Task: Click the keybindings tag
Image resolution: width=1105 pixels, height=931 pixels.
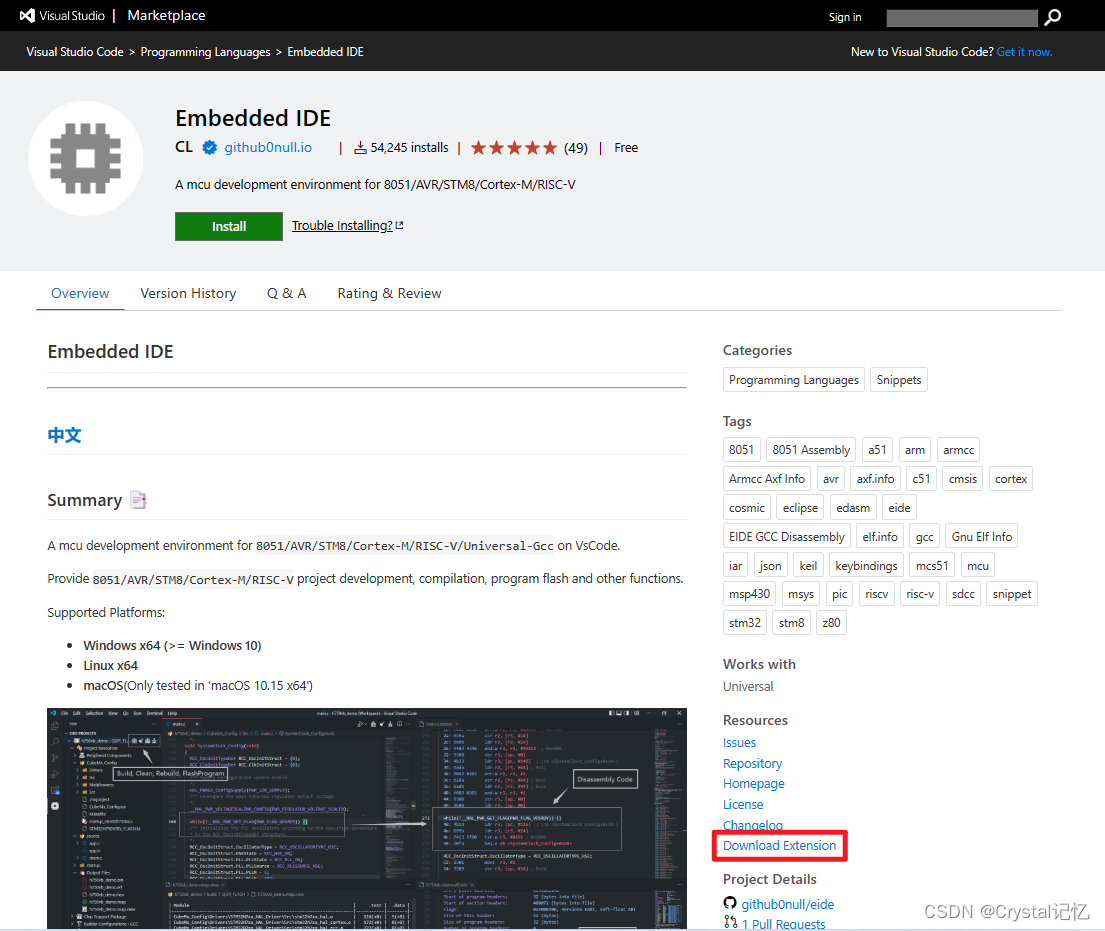Action: pyautogui.click(x=866, y=565)
